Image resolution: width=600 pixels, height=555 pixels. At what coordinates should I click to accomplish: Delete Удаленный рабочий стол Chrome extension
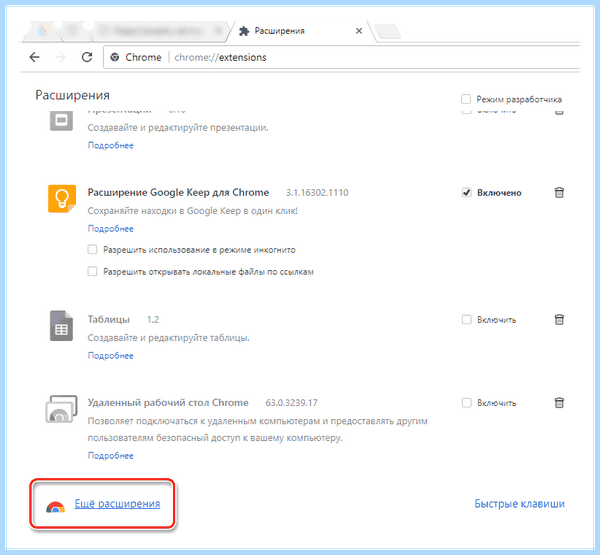(559, 403)
